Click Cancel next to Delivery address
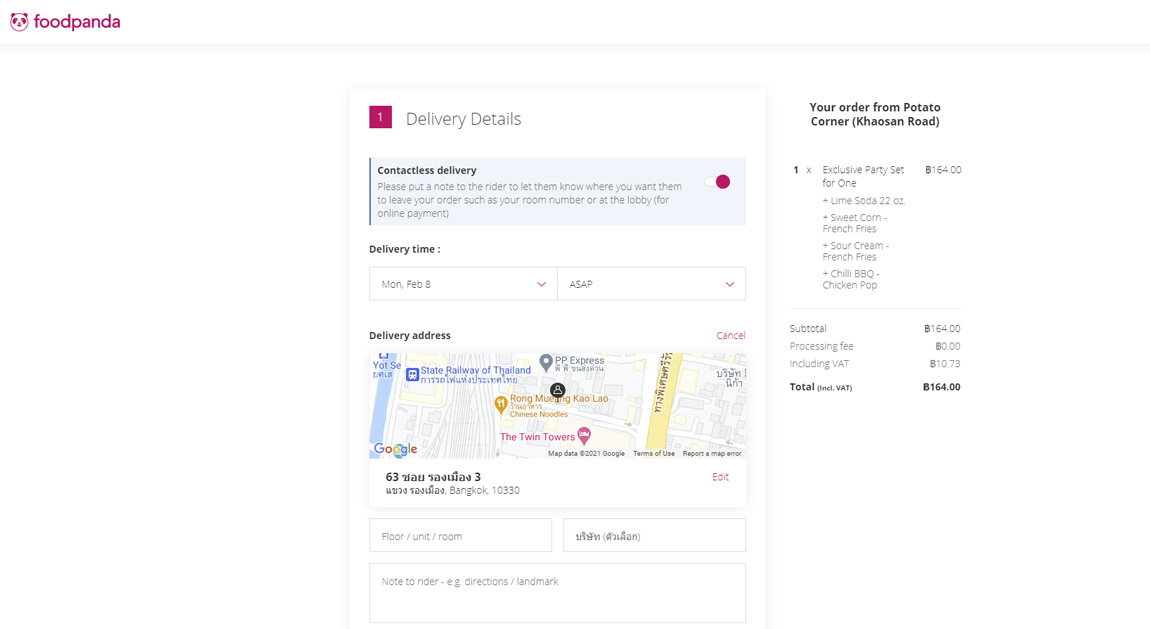Viewport: 1150px width, 629px height. 730,335
